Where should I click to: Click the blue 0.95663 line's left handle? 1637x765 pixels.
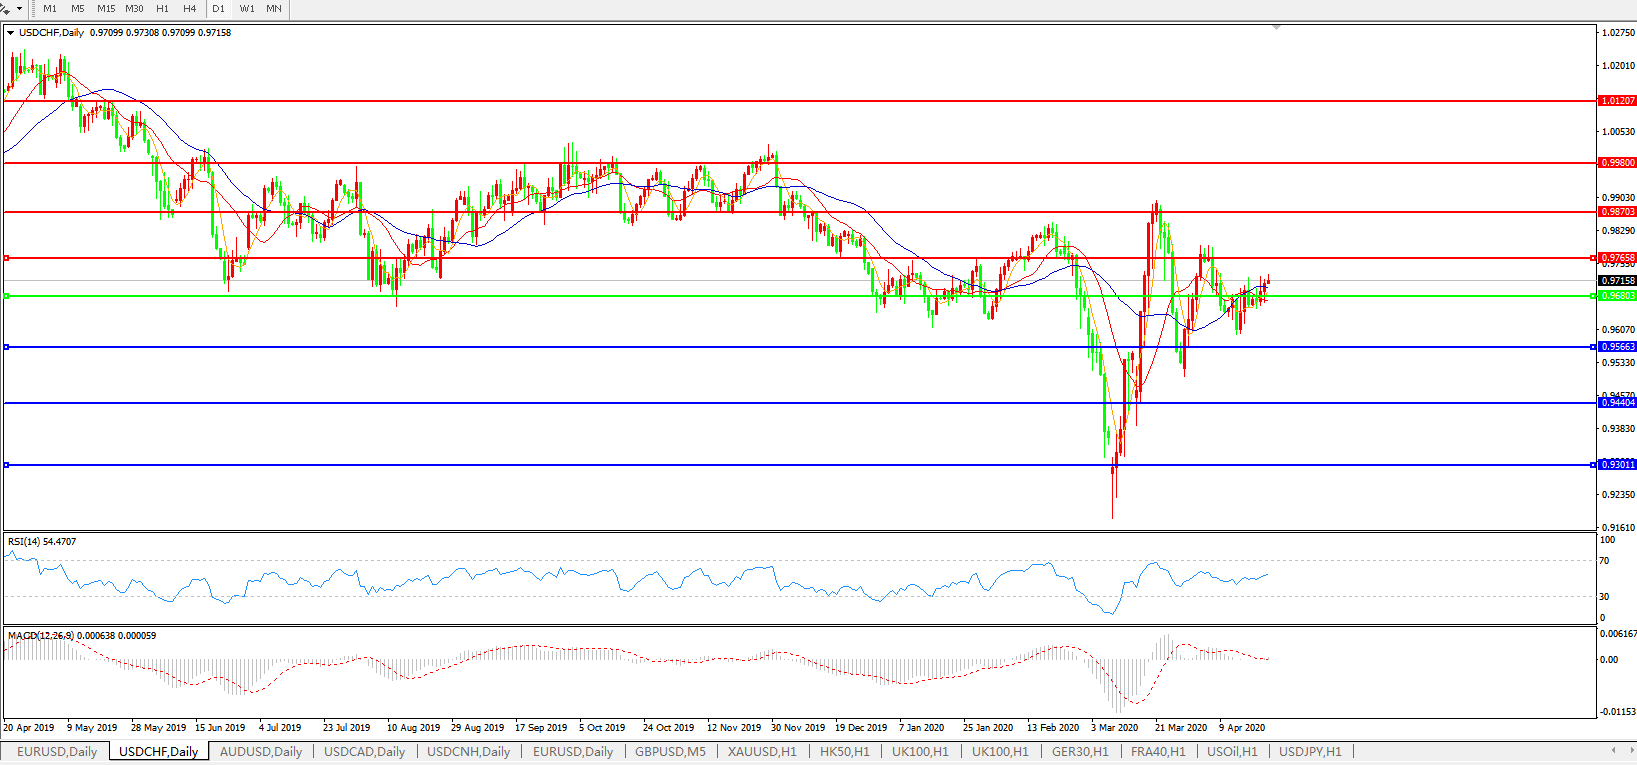pyautogui.click(x=7, y=347)
